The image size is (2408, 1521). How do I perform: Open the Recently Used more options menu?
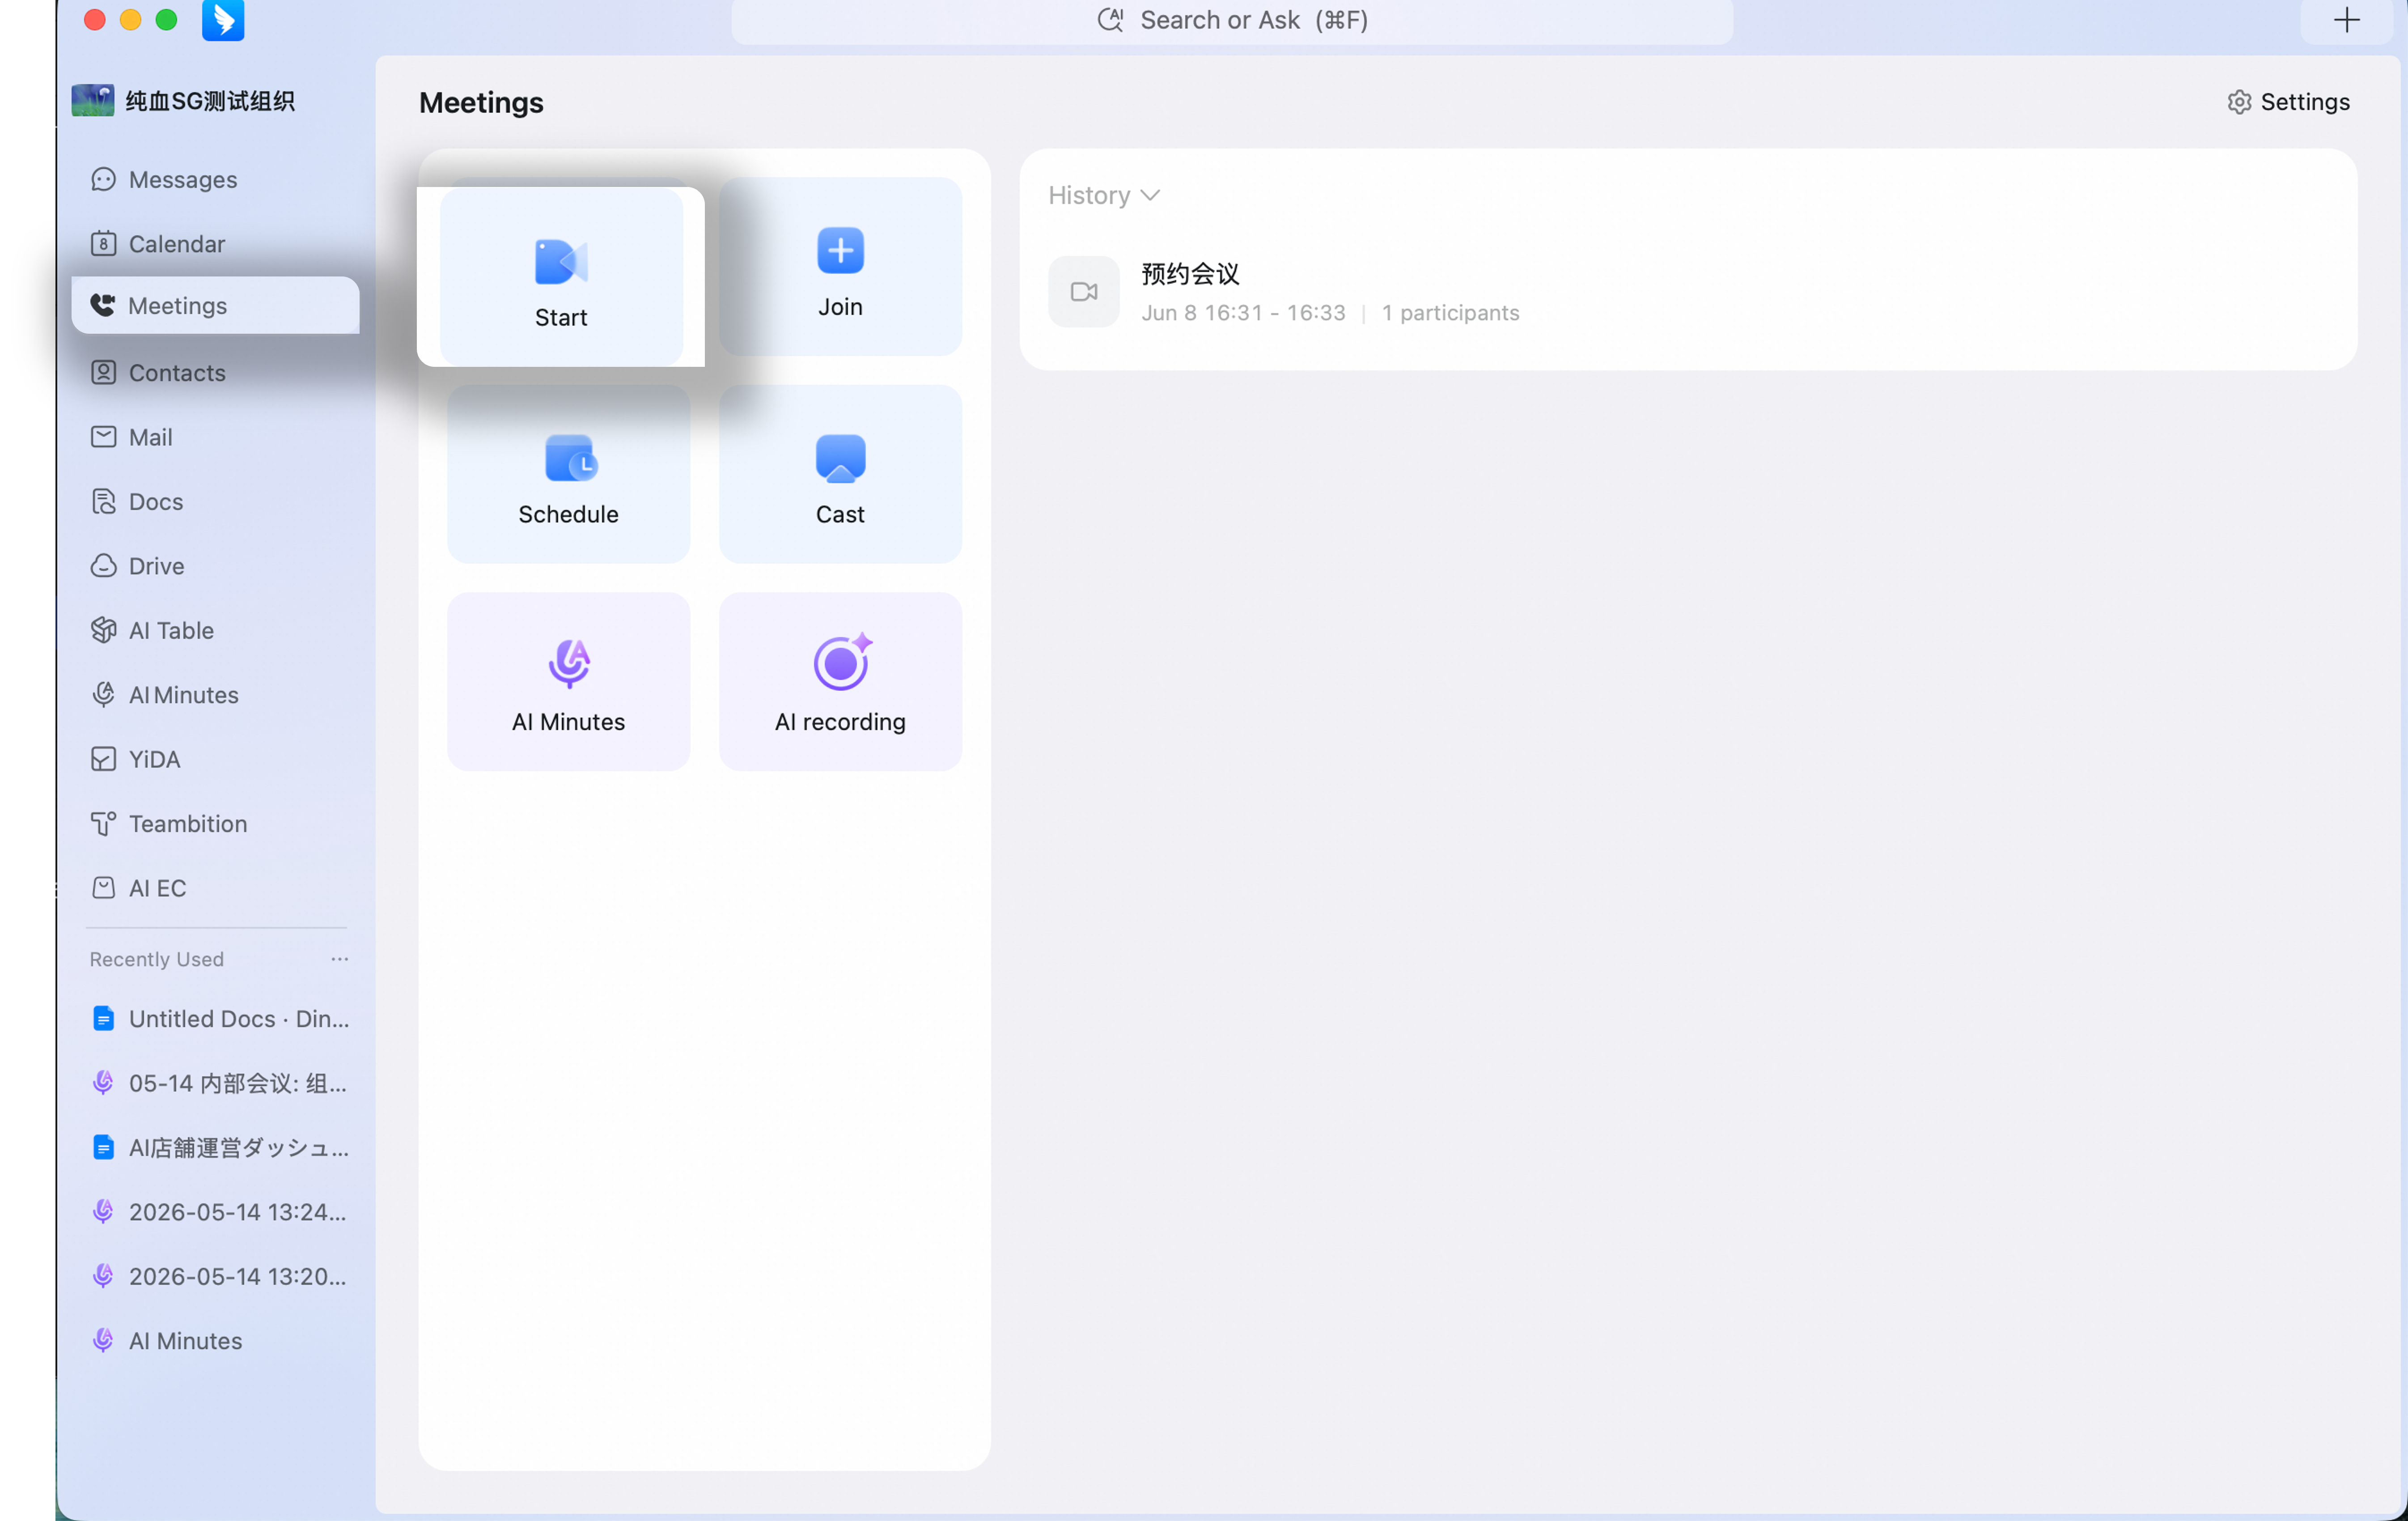340,959
